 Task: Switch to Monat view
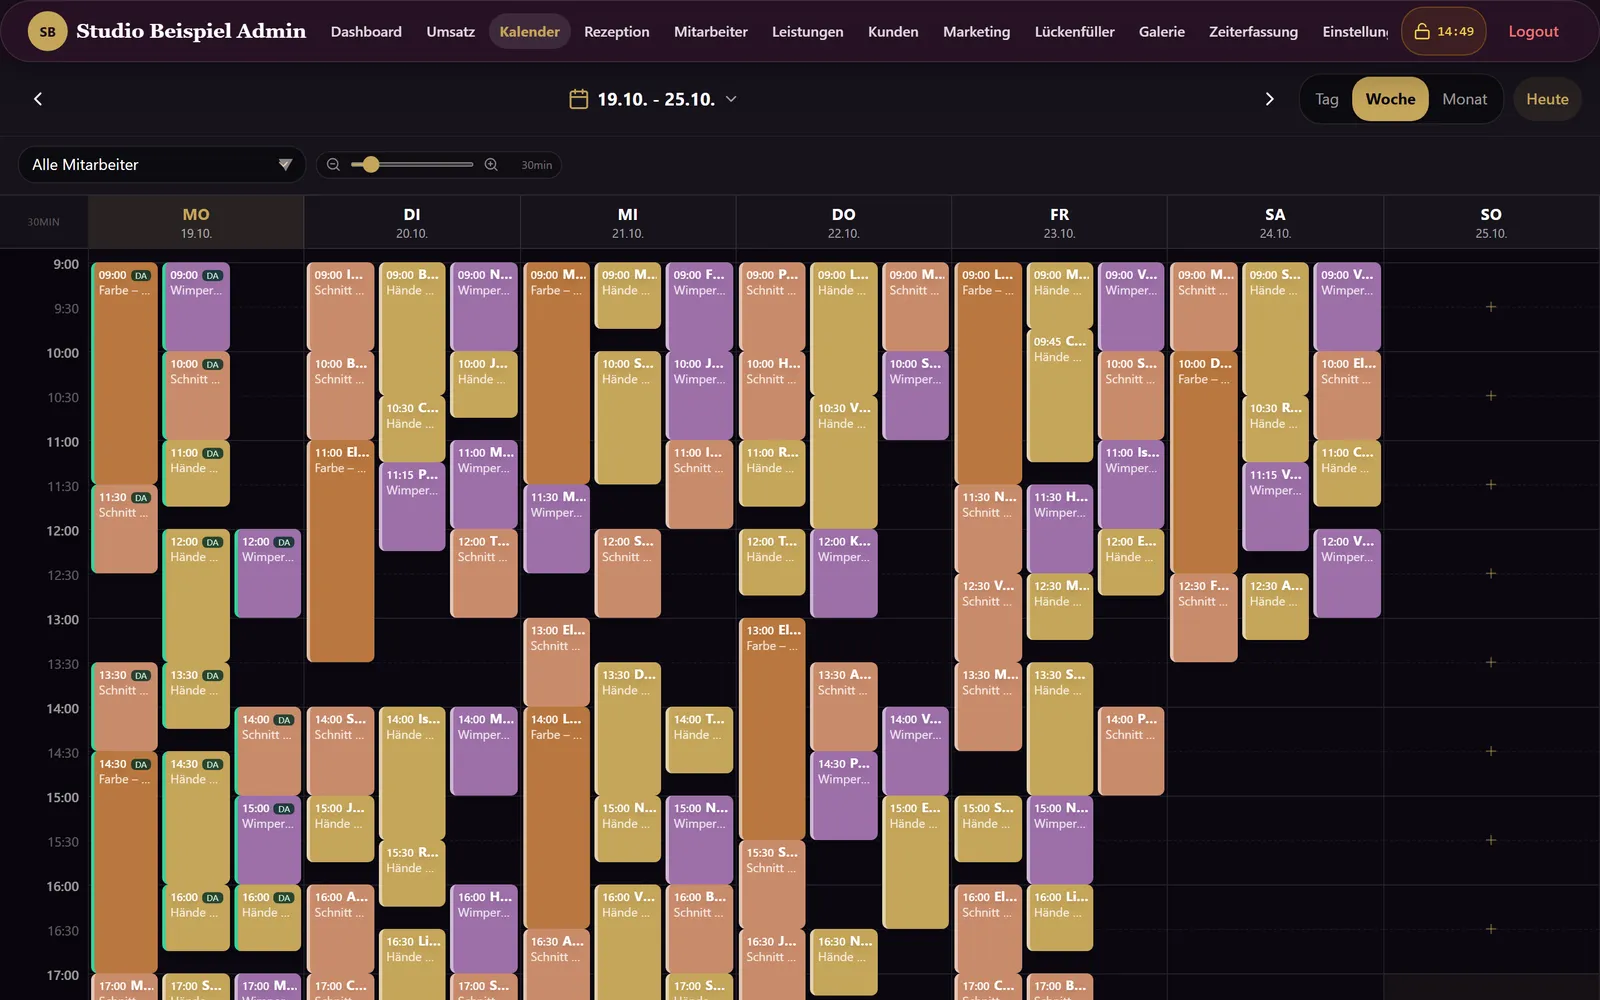pyautogui.click(x=1464, y=99)
